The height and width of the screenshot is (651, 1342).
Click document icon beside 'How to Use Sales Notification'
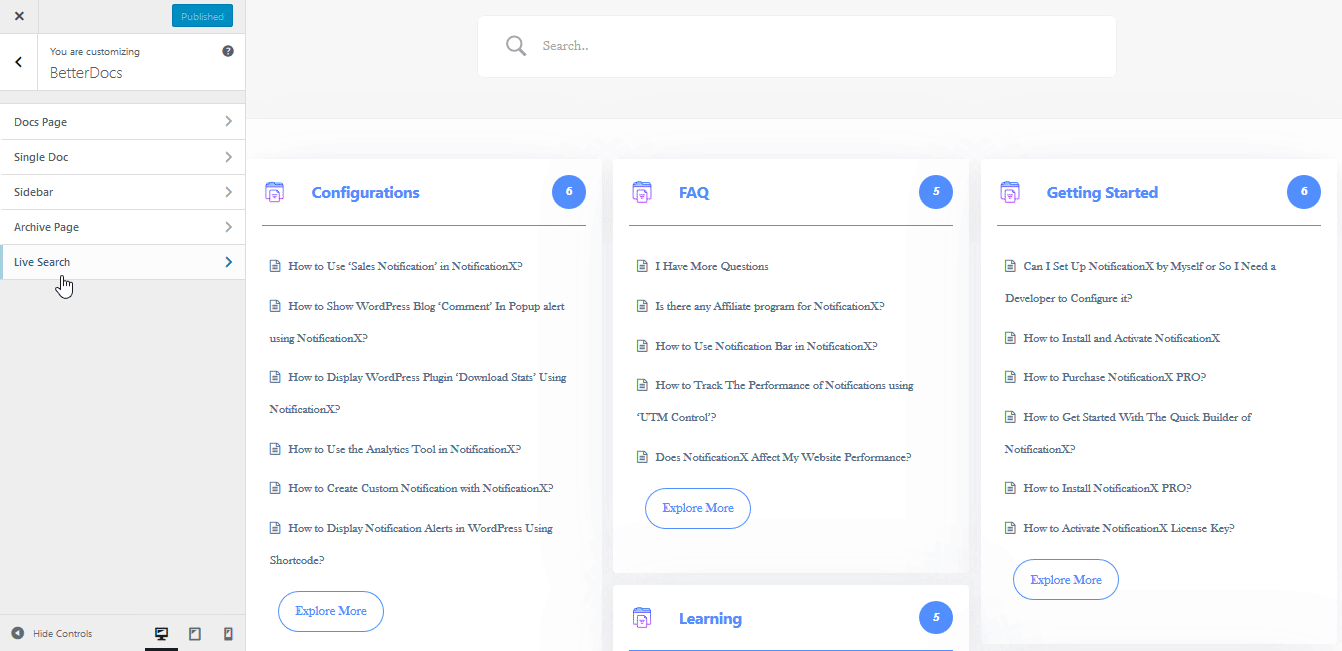[275, 266]
